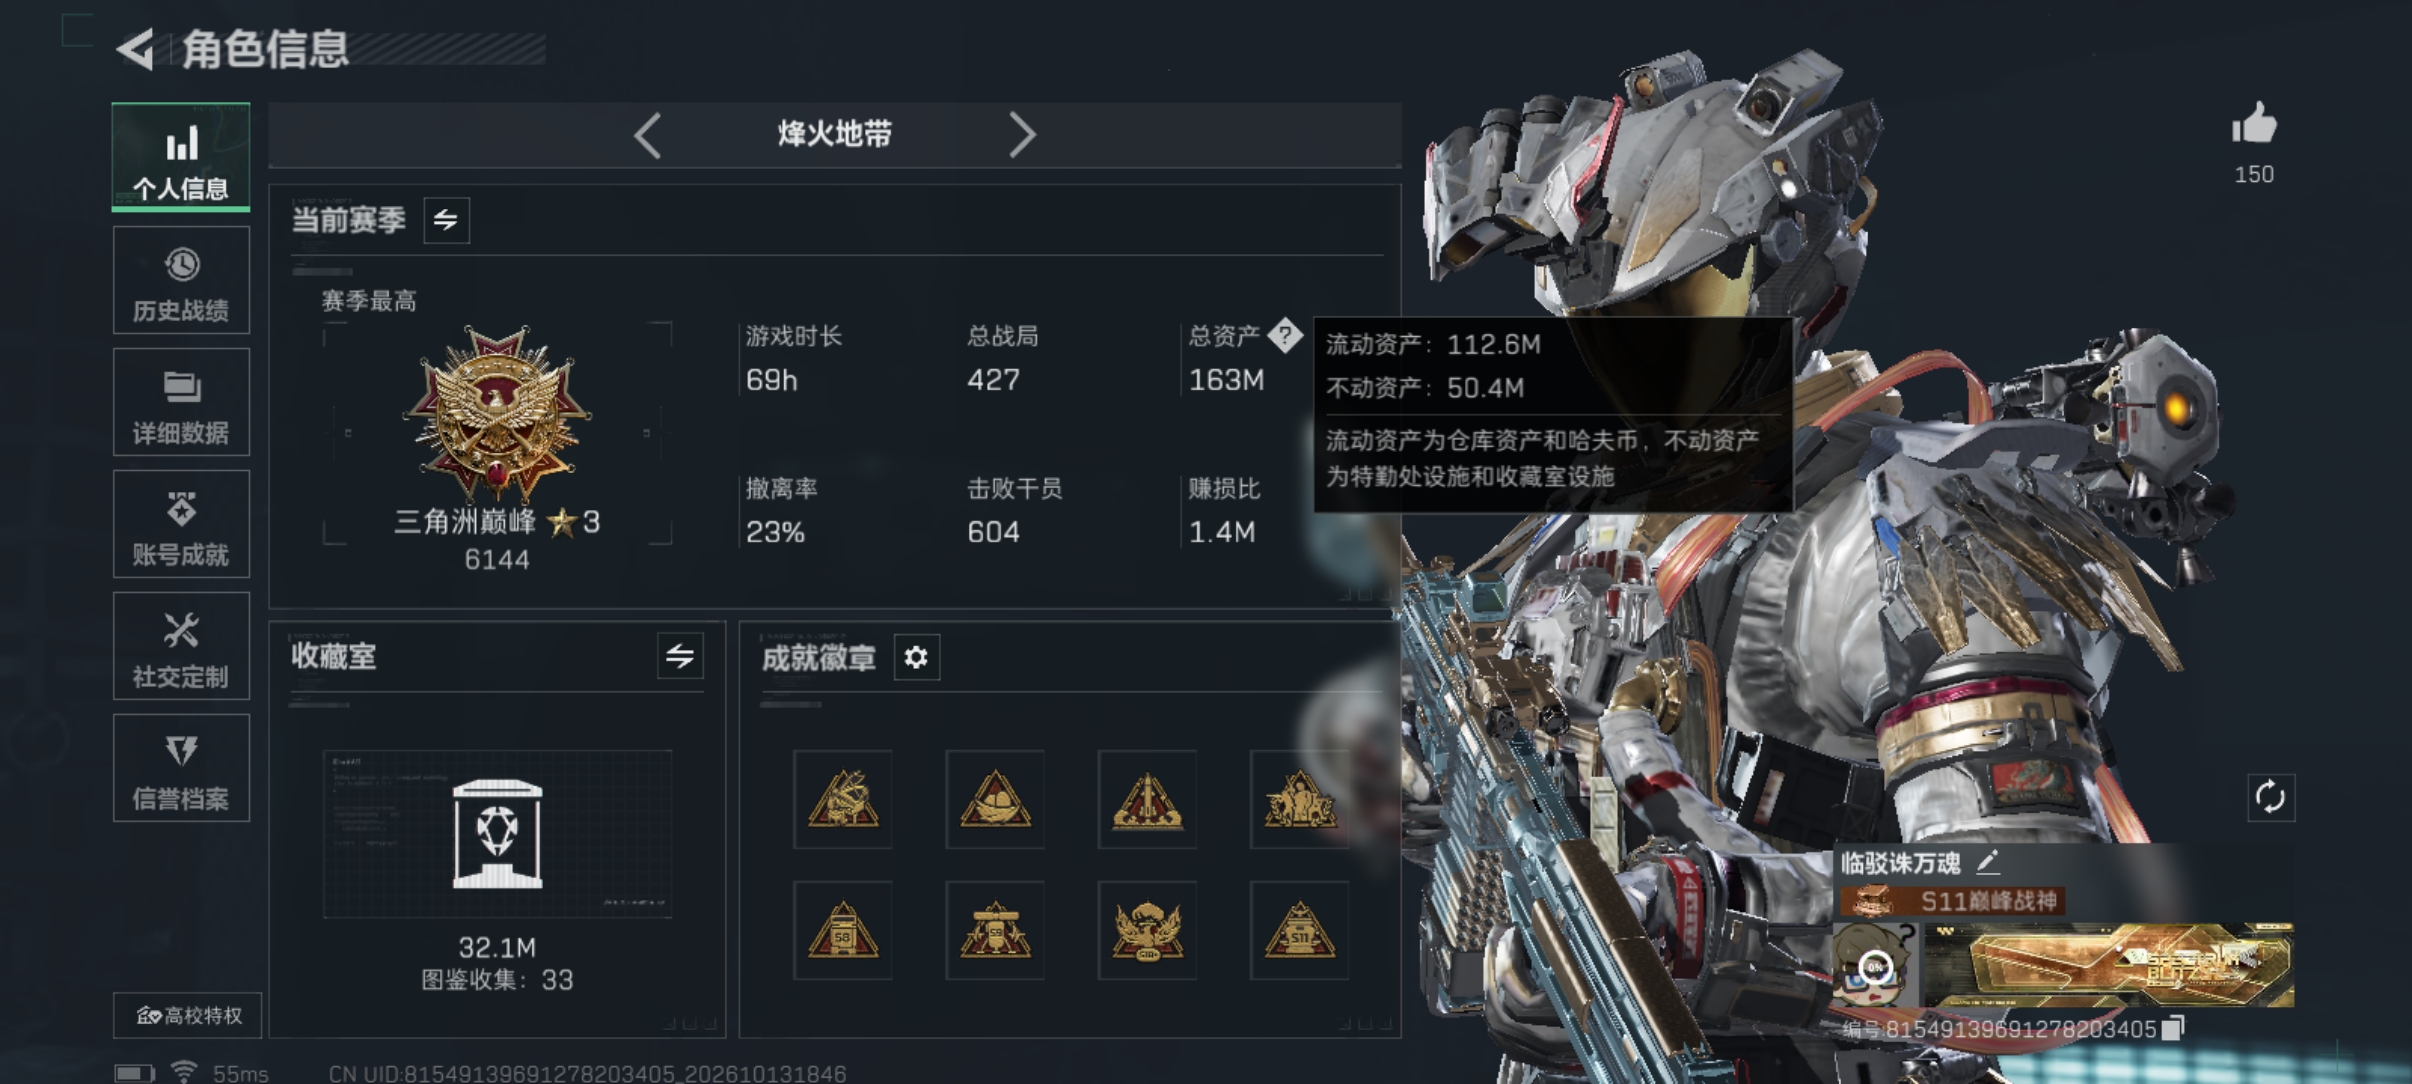Copy the player ID number with copy icon
2412x1084 pixels.
pyautogui.click(x=2173, y=1028)
